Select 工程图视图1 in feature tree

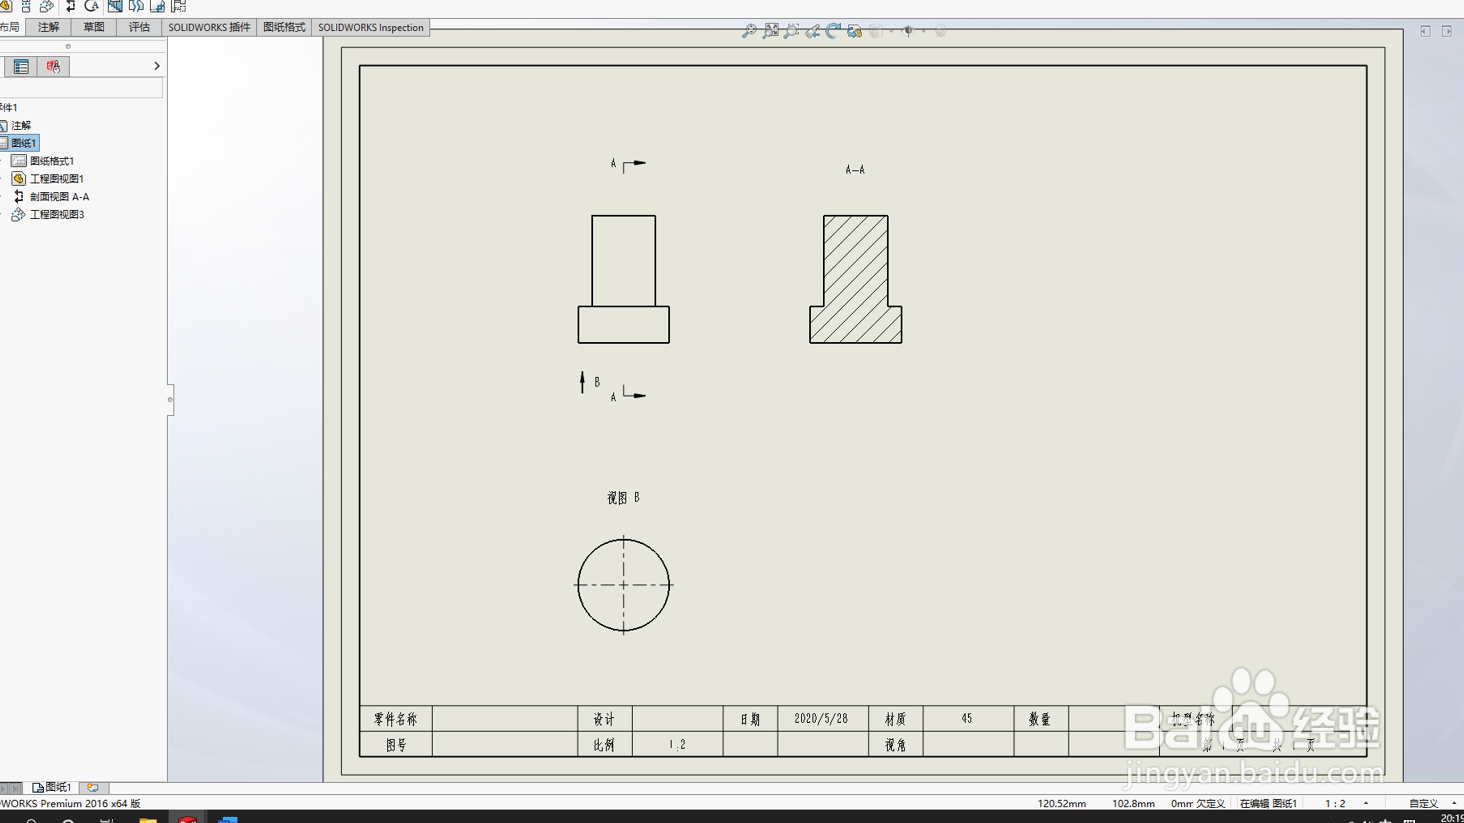click(55, 178)
